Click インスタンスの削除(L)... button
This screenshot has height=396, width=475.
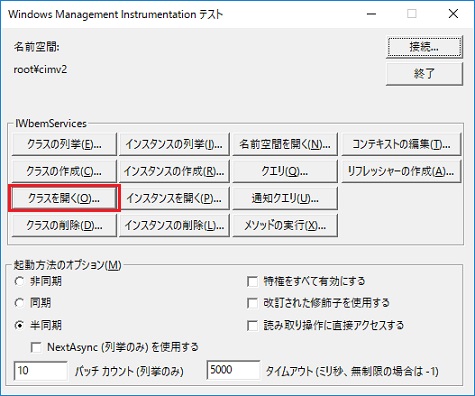click(x=174, y=225)
